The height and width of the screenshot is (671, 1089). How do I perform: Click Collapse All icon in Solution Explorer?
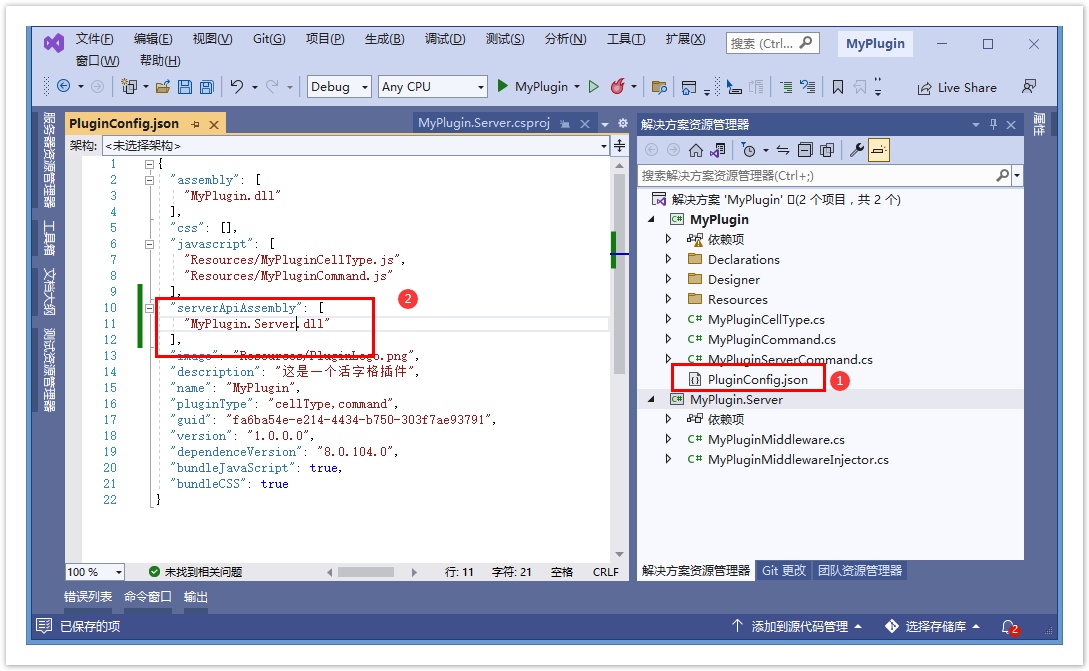point(805,150)
